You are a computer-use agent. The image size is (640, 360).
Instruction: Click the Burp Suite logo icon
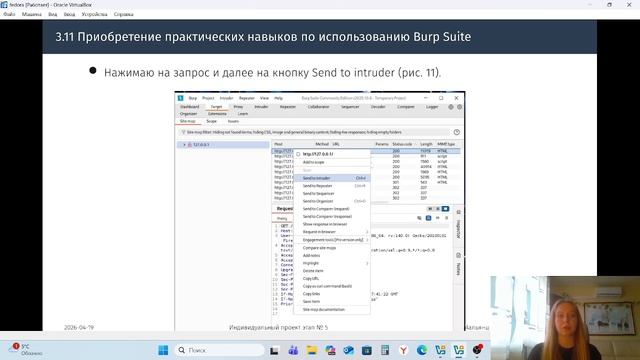181,98
